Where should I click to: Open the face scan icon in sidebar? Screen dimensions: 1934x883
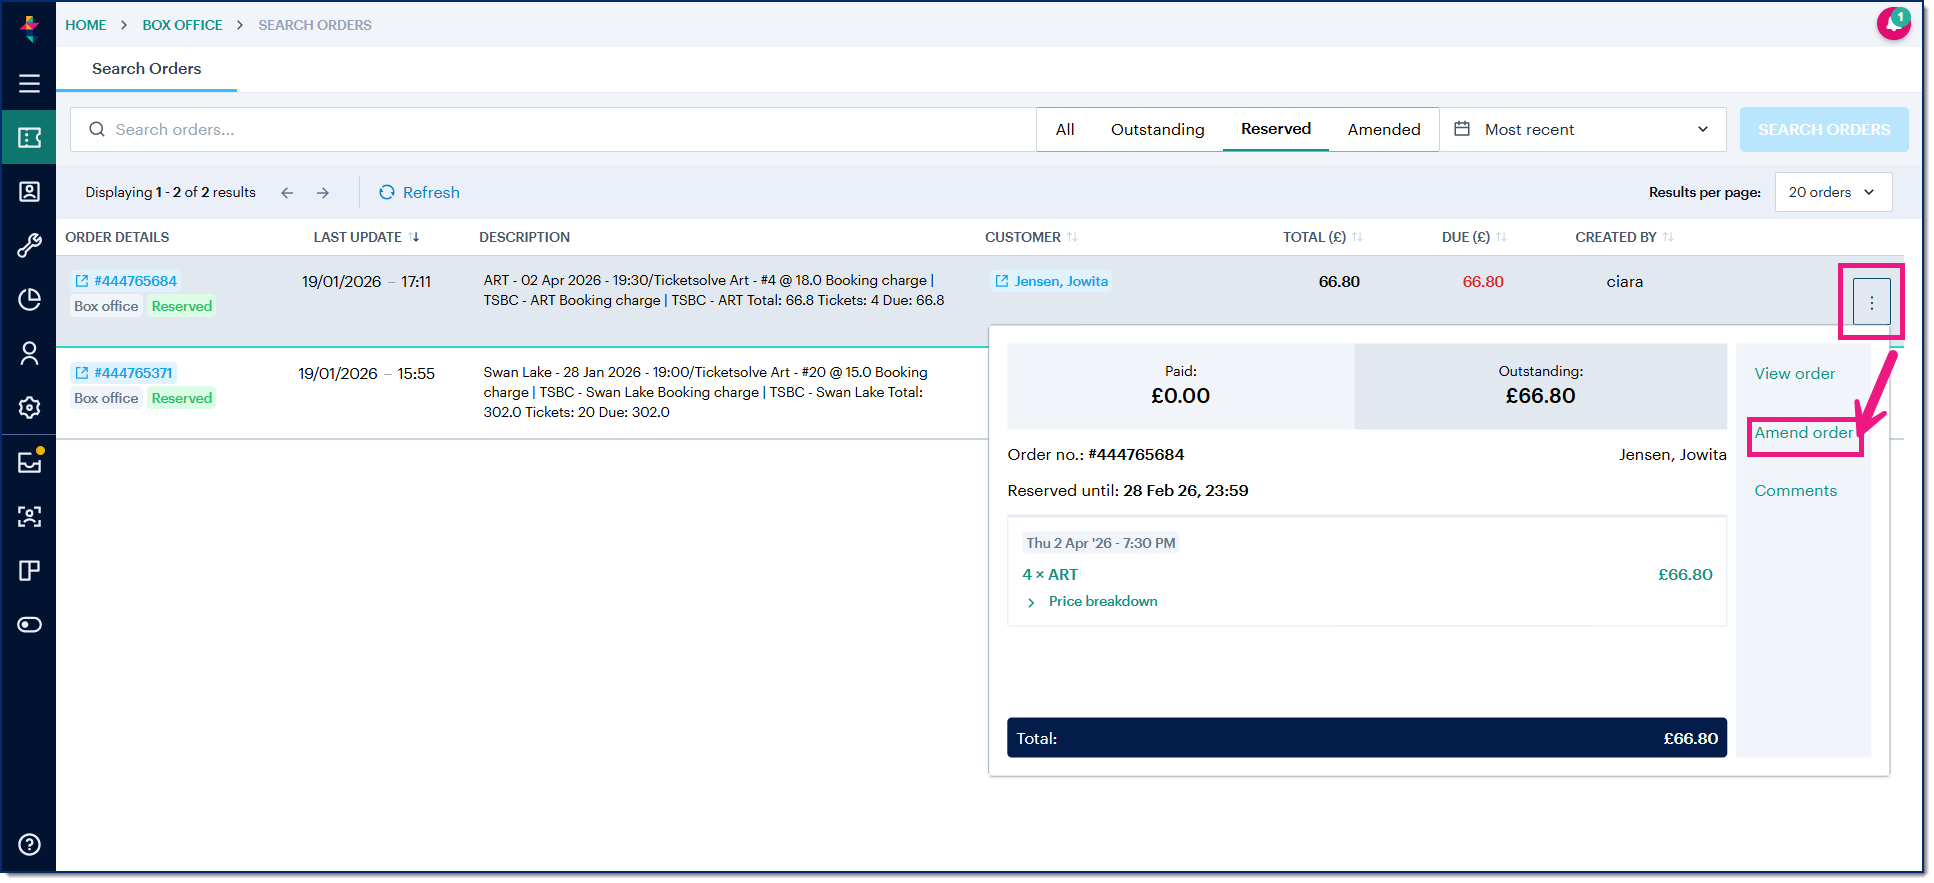pos(29,516)
